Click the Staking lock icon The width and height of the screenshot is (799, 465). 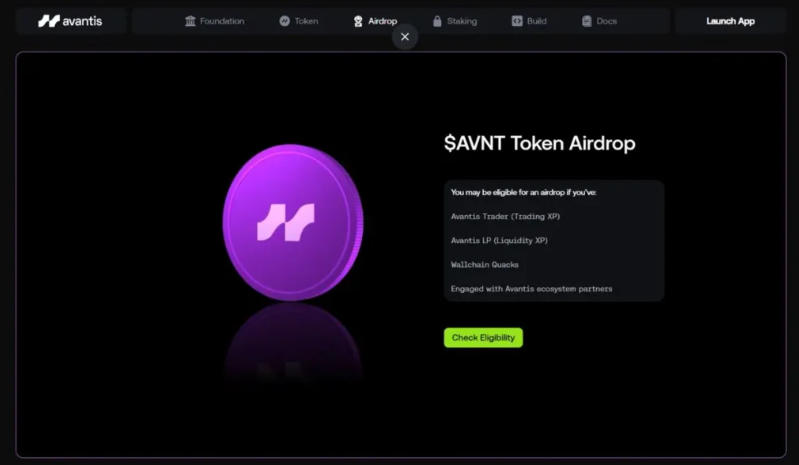pos(437,21)
